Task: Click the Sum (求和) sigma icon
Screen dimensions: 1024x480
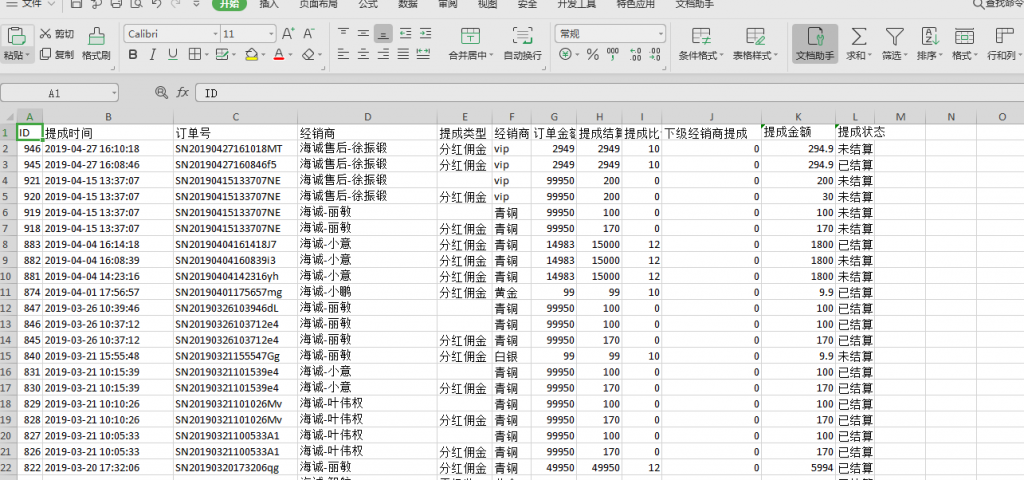Action: [859, 36]
